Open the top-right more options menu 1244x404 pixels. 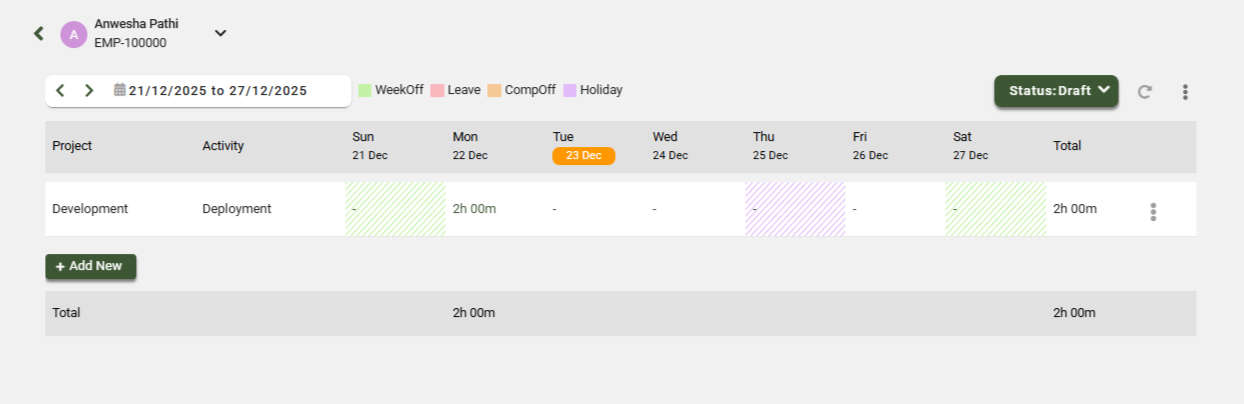[1185, 92]
